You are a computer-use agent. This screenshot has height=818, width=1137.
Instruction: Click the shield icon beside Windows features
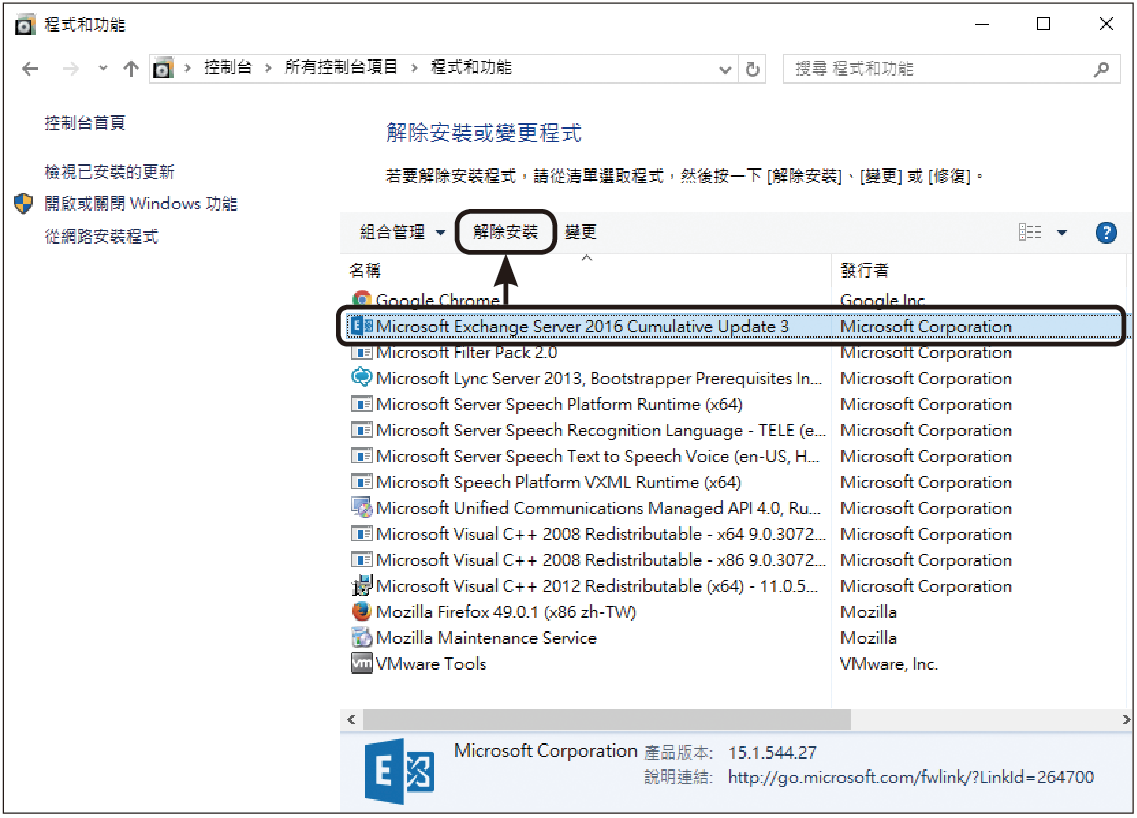pos(23,204)
